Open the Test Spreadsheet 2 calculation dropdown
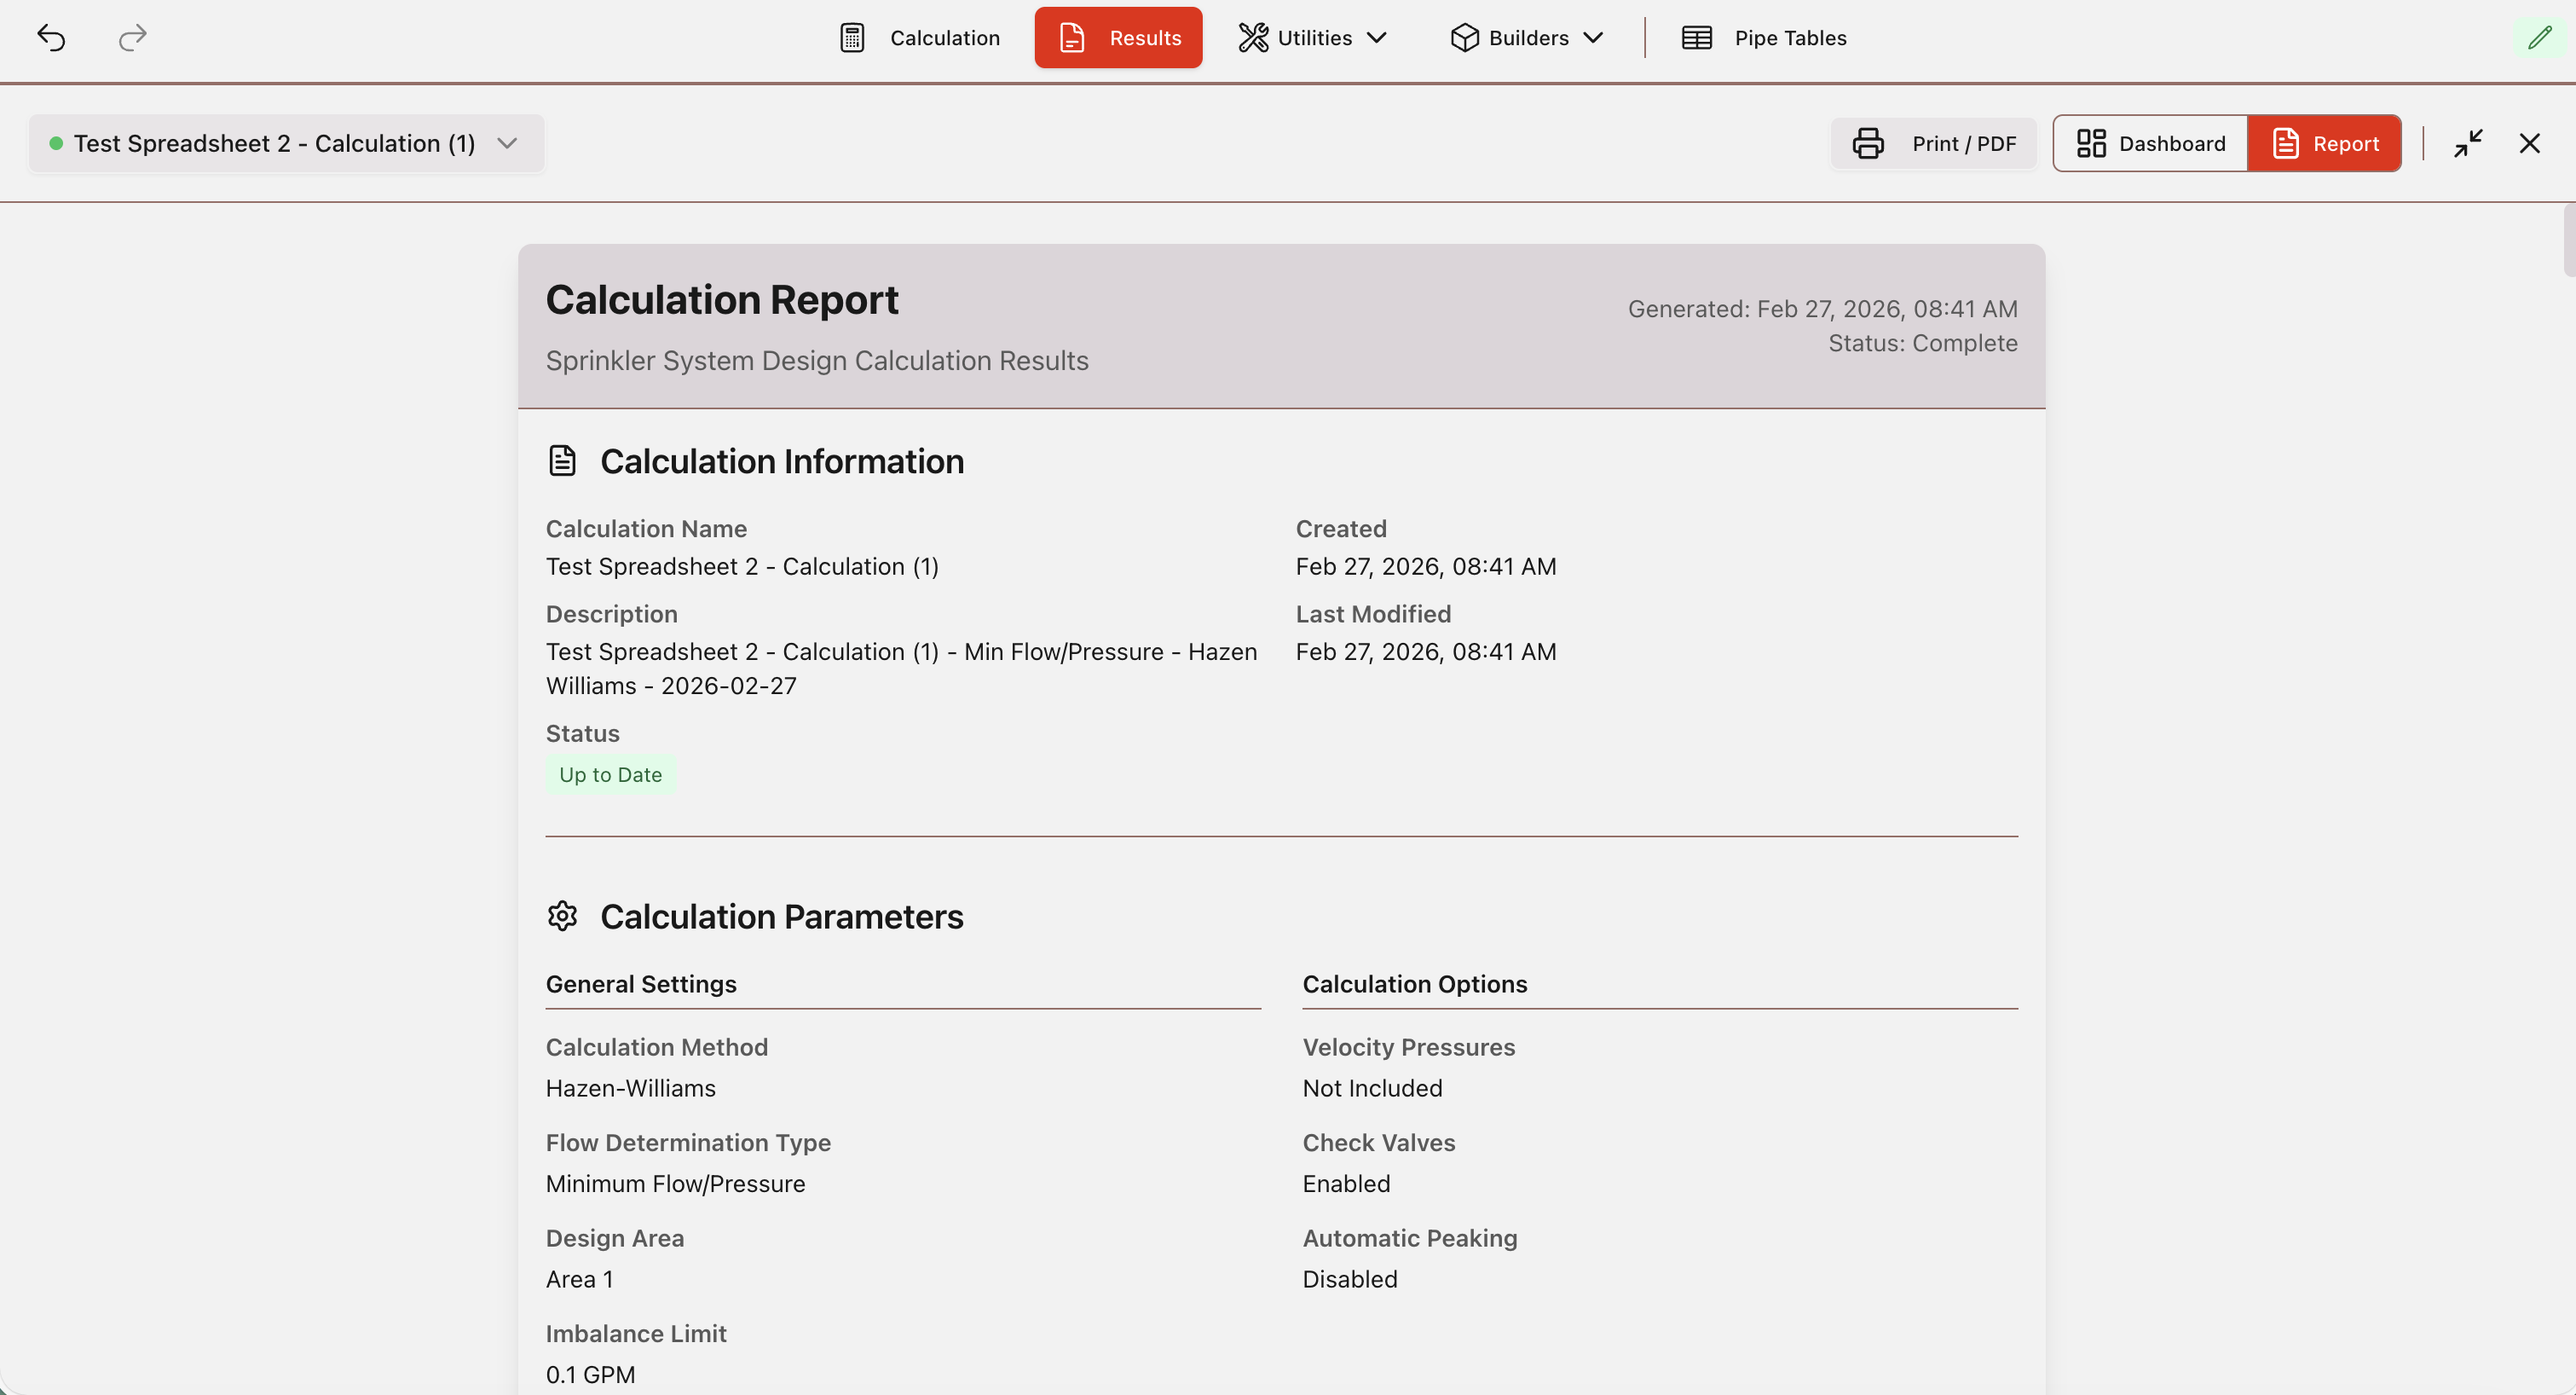The width and height of the screenshot is (2576, 1395). [286, 143]
